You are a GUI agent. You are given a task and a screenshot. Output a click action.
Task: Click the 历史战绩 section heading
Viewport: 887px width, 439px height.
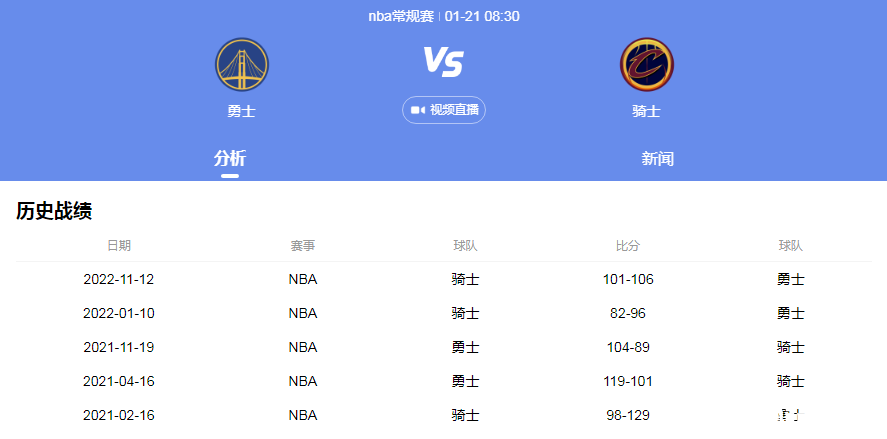(x=54, y=211)
